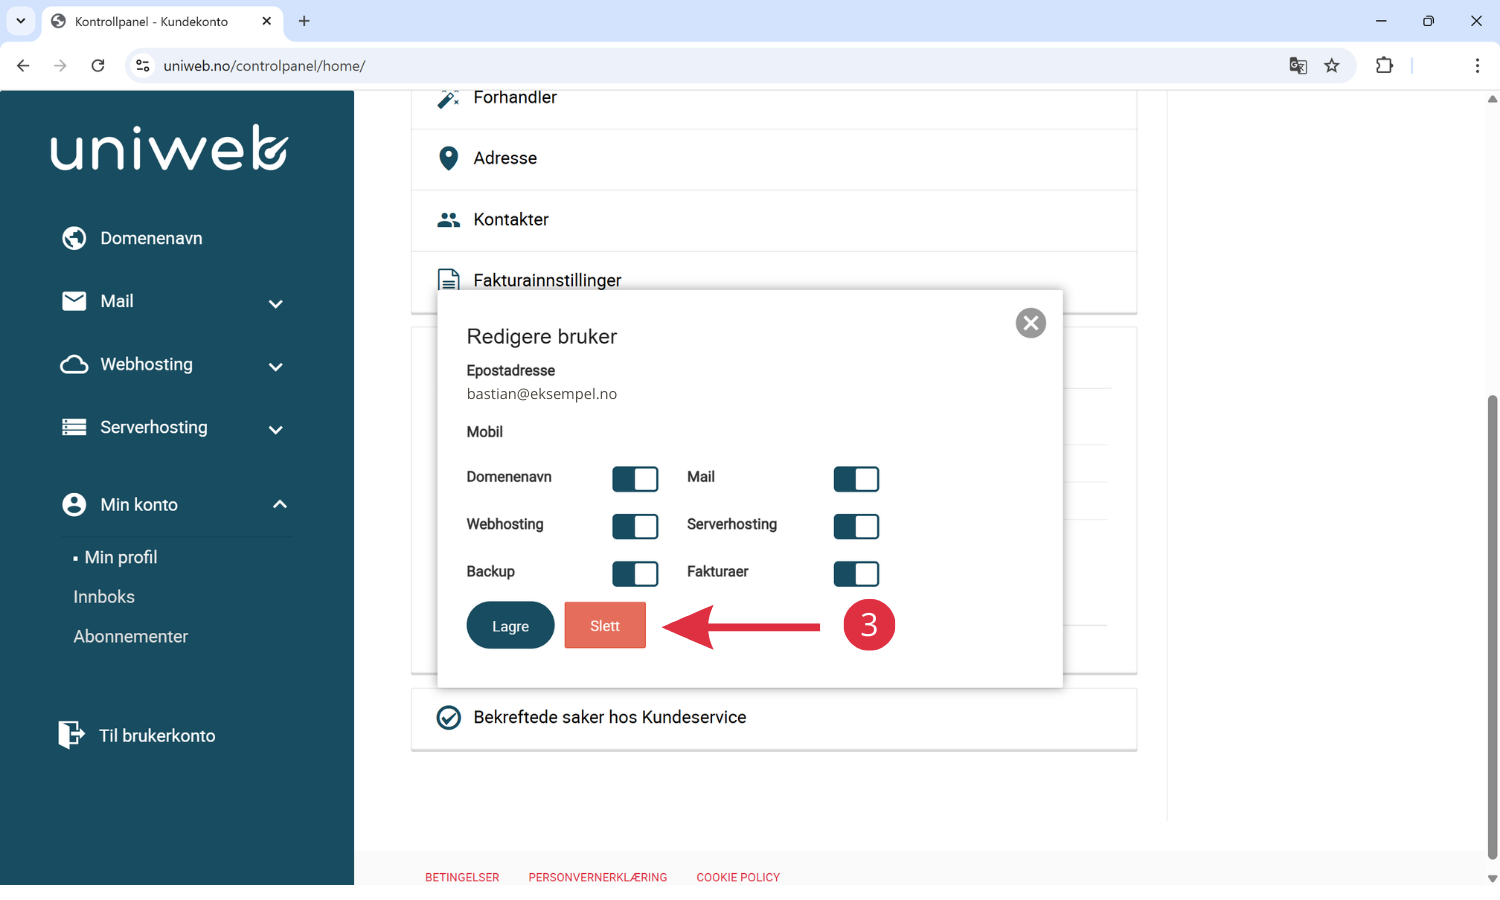Reload the page
The width and height of the screenshot is (1500, 900).
pyautogui.click(x=98, y=66)
